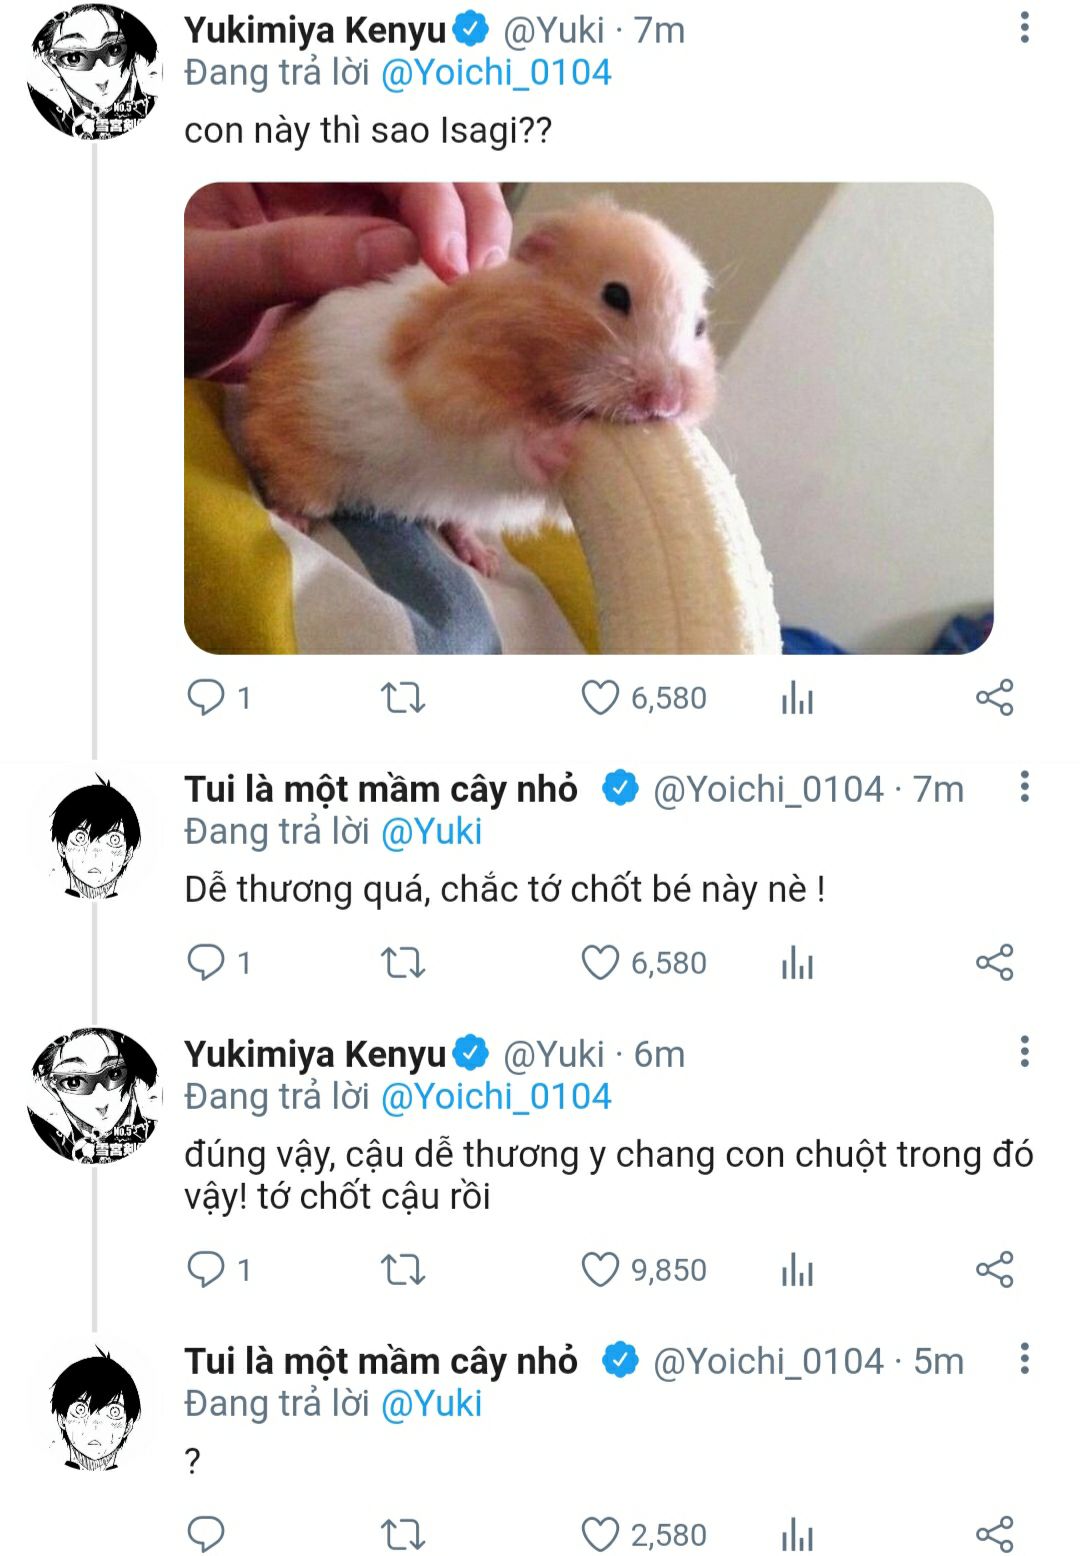Screen dimensions: 1080x1556
Task: Share the hamster photo tweet
Action: coord(994,698)
